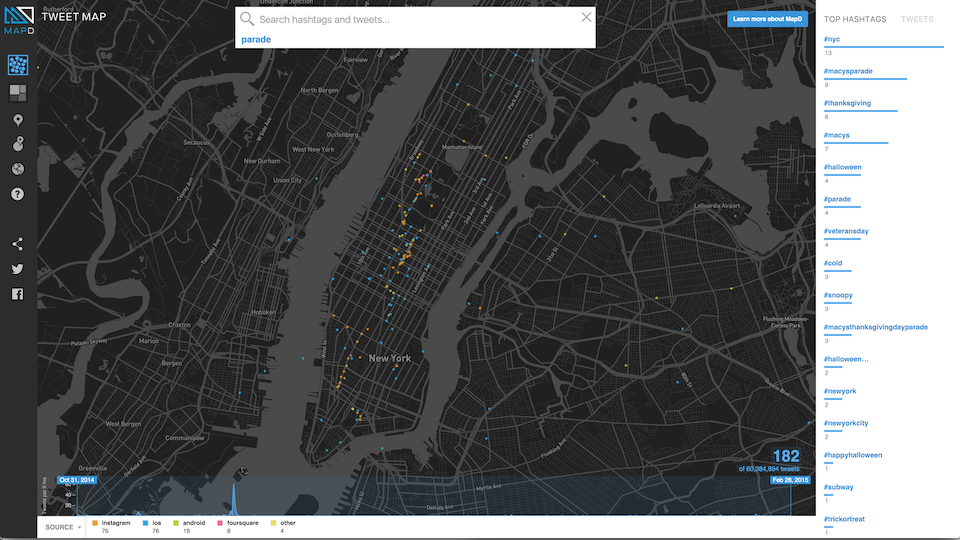Select the #snoopy hashtag

tap(838, 295)
